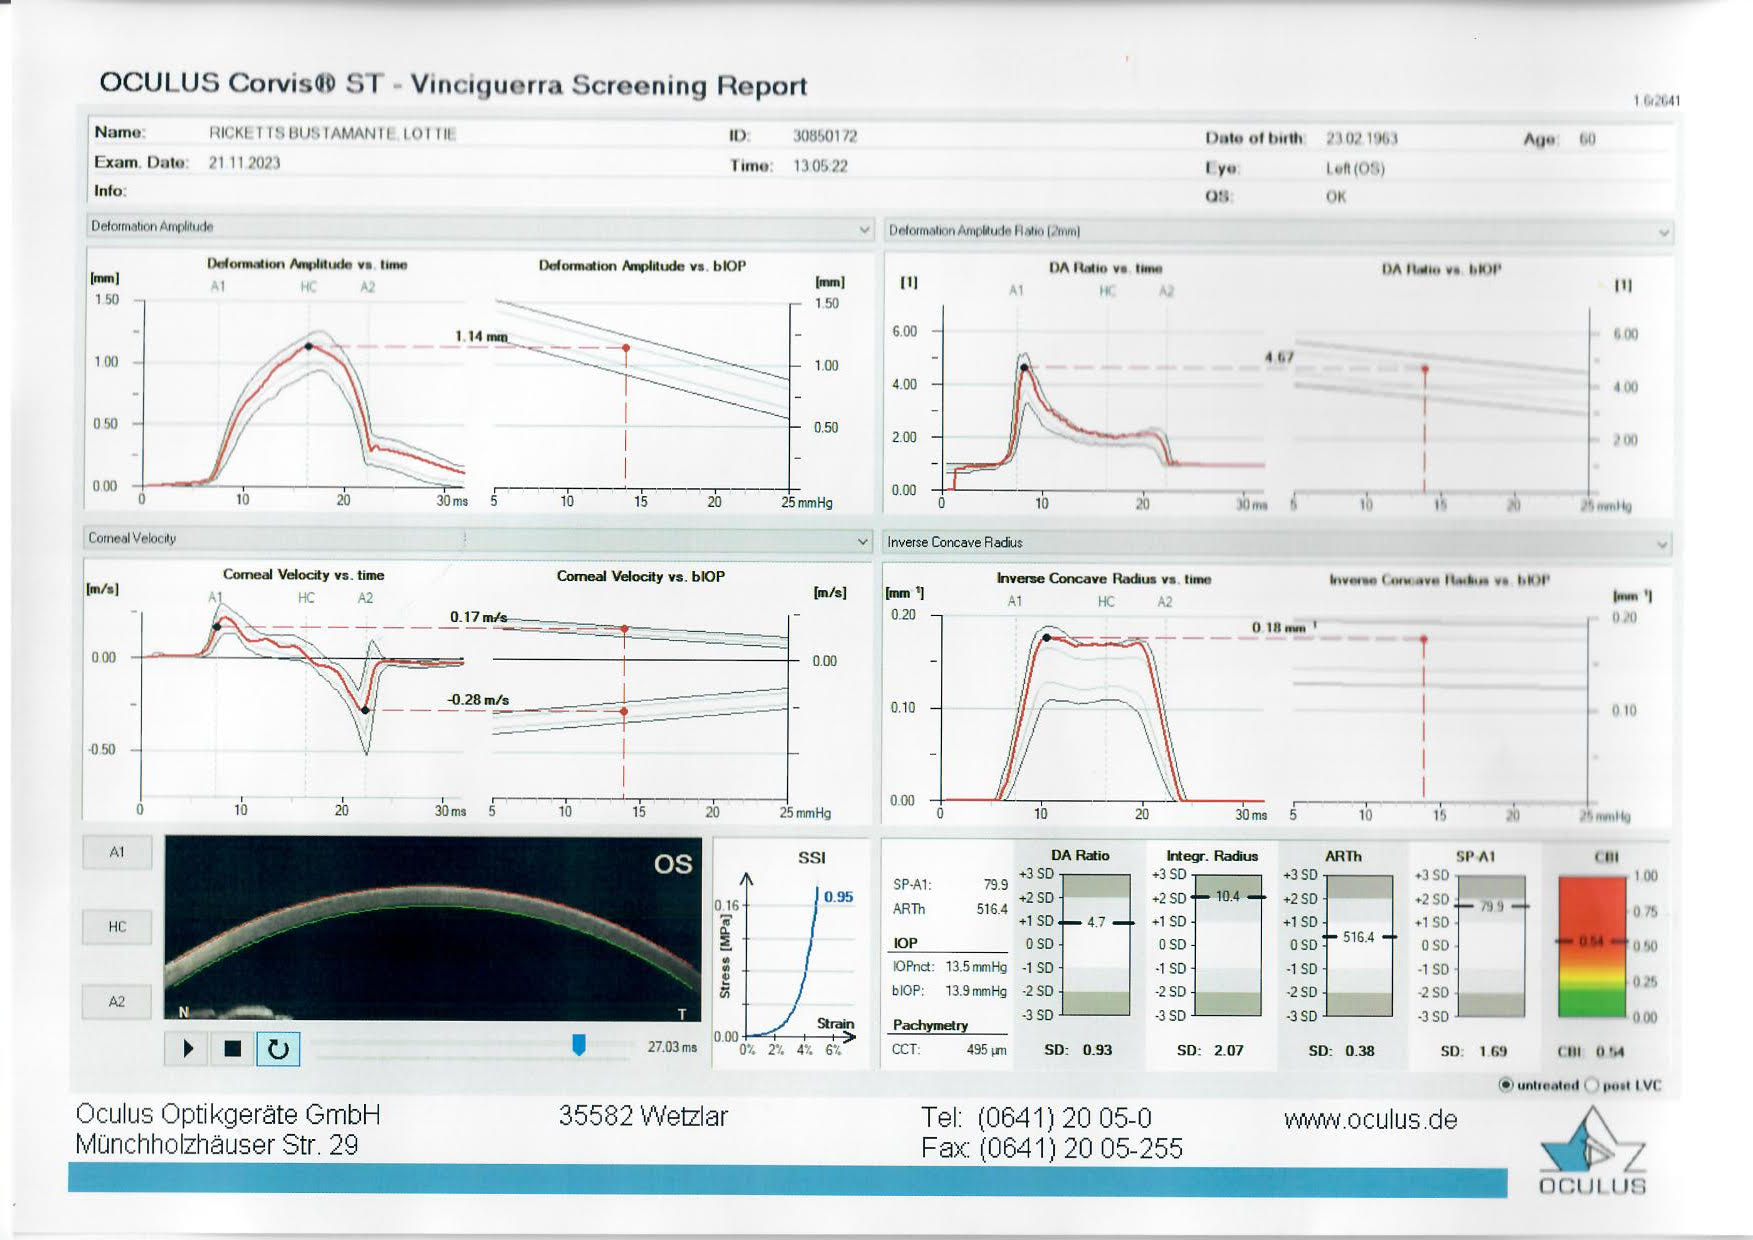
Task: Click the www.oculus.de web address
Action: point(1370,1119)
